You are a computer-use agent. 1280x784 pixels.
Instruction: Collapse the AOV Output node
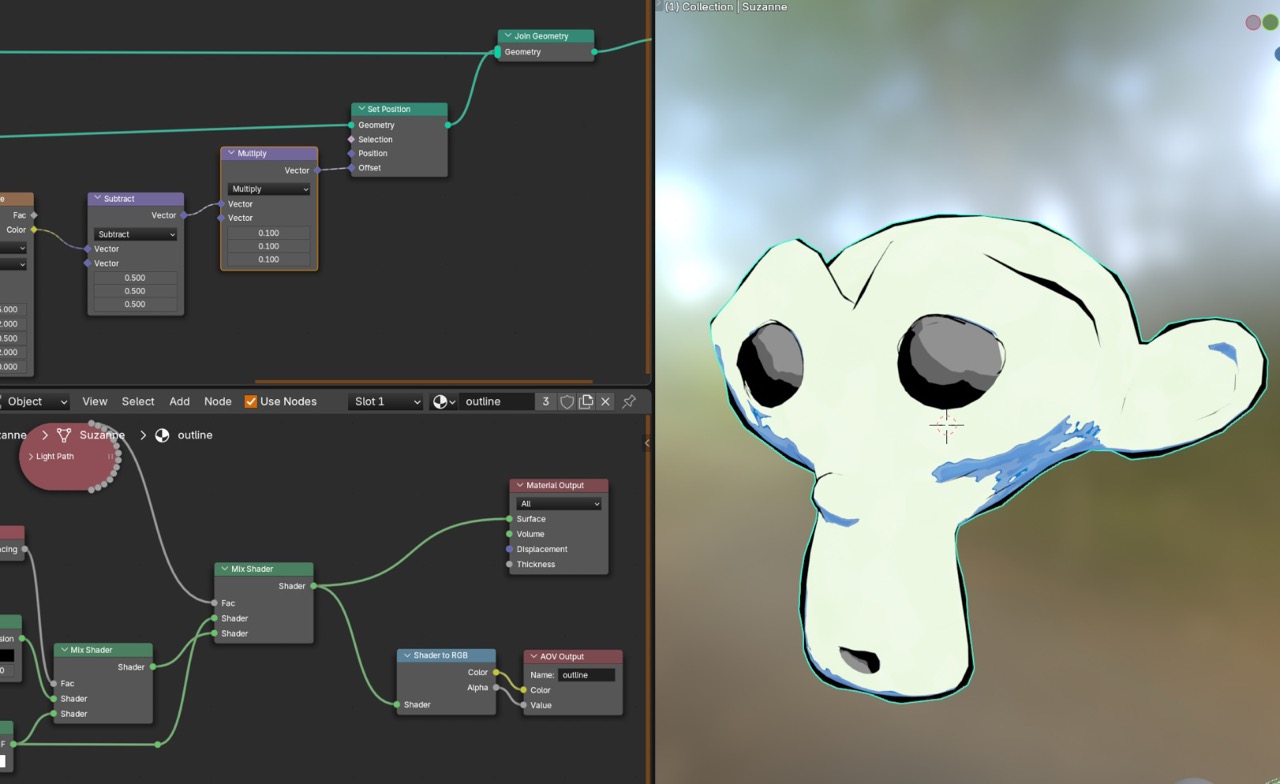coord(534,656)
